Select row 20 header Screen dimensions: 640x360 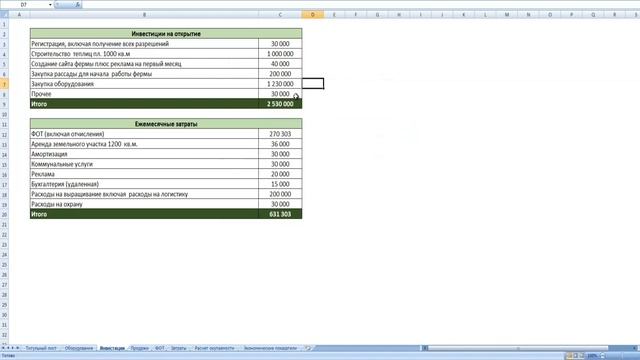coord(4,214)
